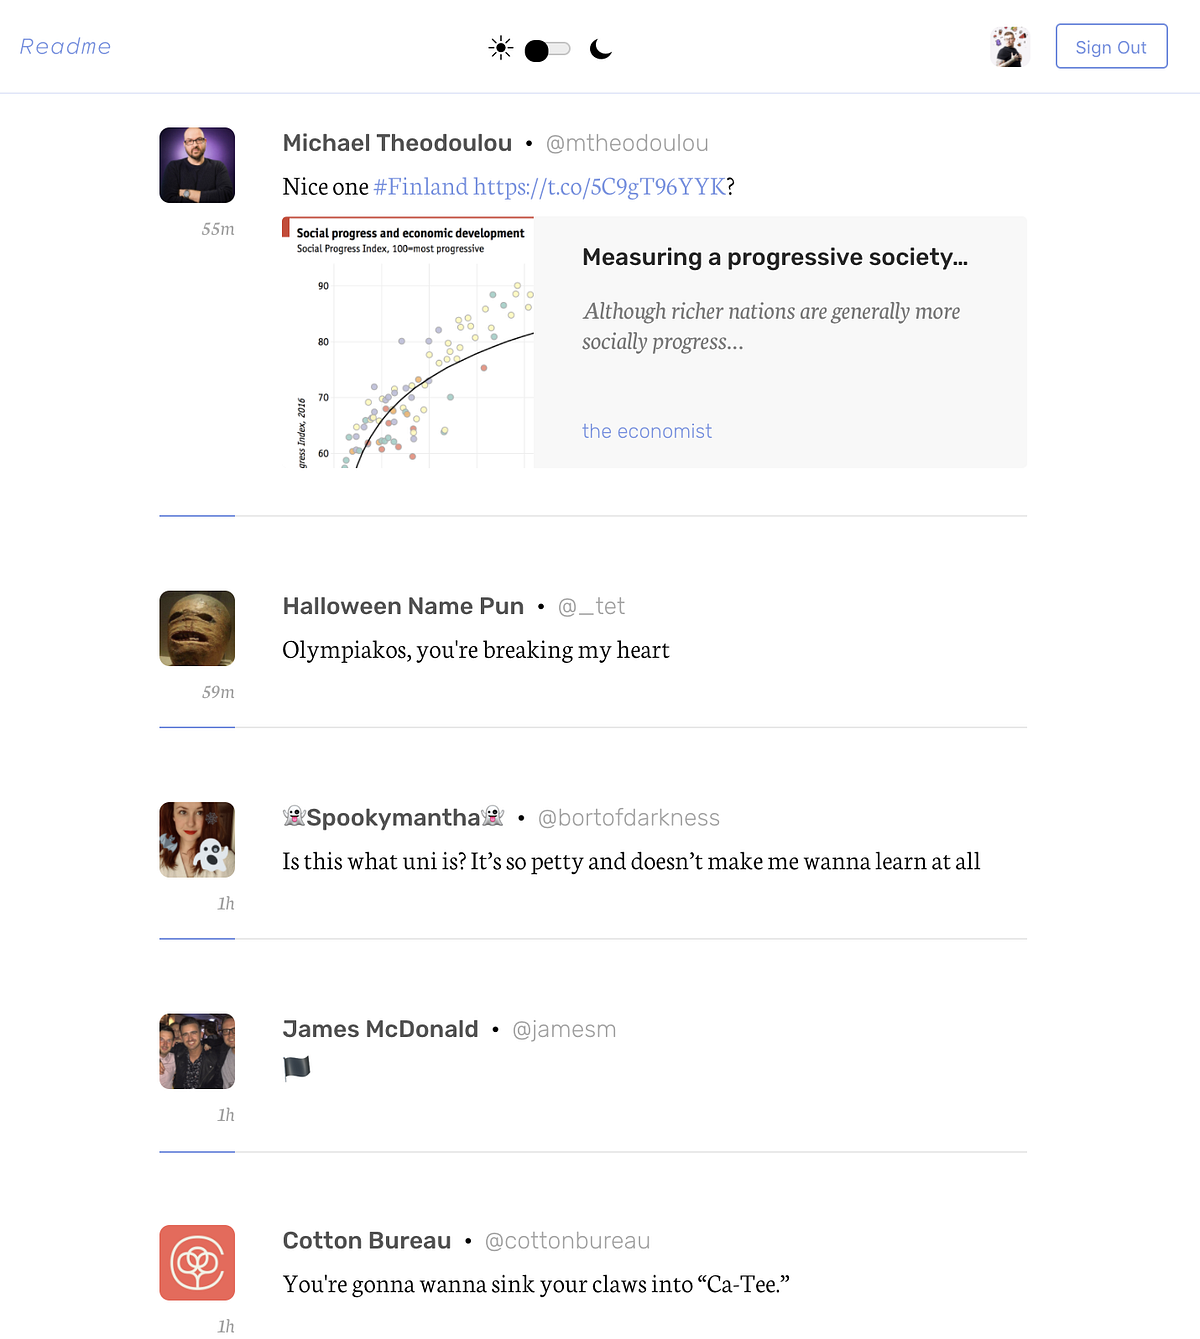Screen dimensions: 1200x1339
Task: Select the @cottonbureau handle
Action: pyautogui.click(x=567, y=1240)
